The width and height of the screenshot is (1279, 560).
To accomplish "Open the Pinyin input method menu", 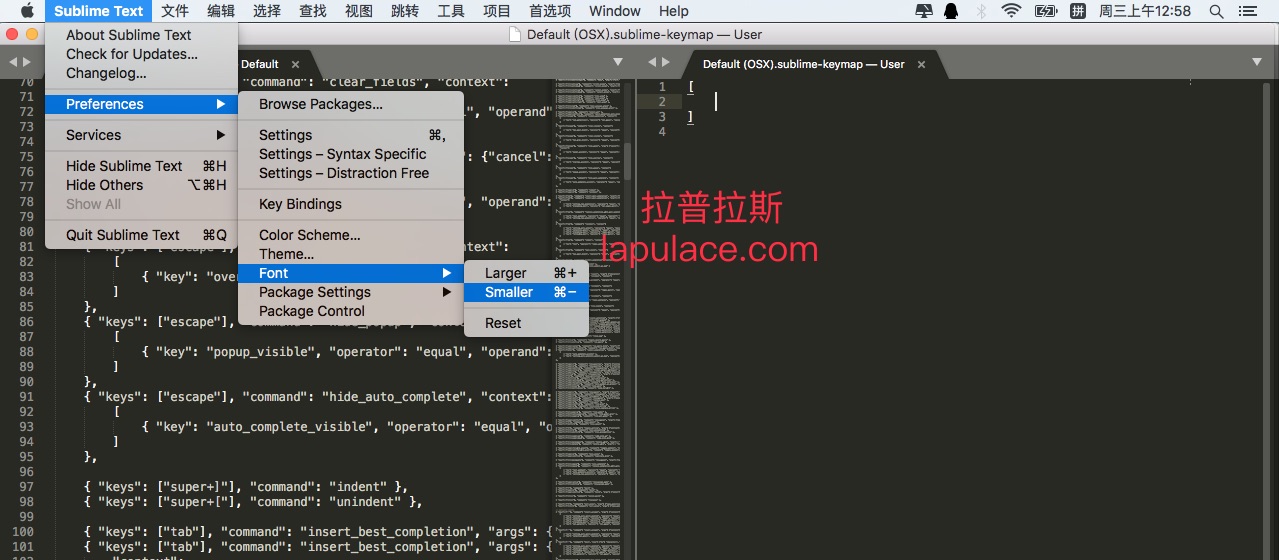I will pos(1078,11).
